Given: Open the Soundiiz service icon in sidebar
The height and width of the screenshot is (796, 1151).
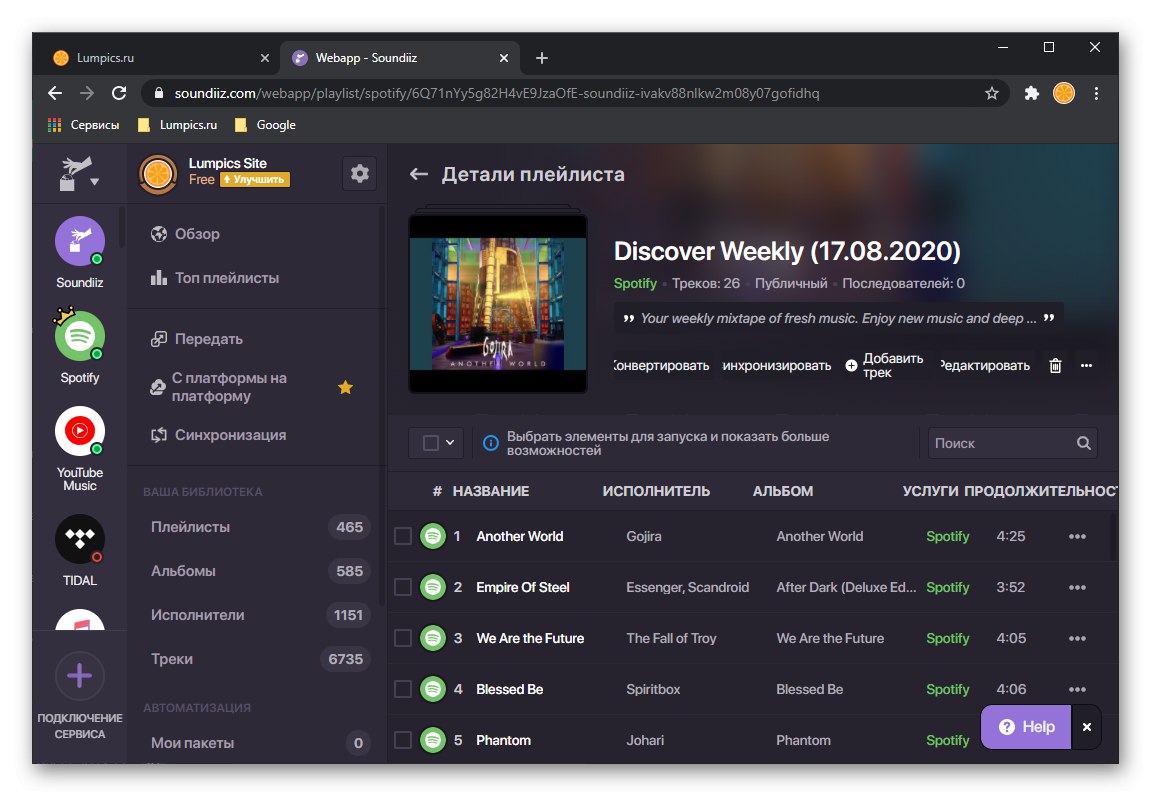Looking at the screenshot, I should [x=80, y=241].
